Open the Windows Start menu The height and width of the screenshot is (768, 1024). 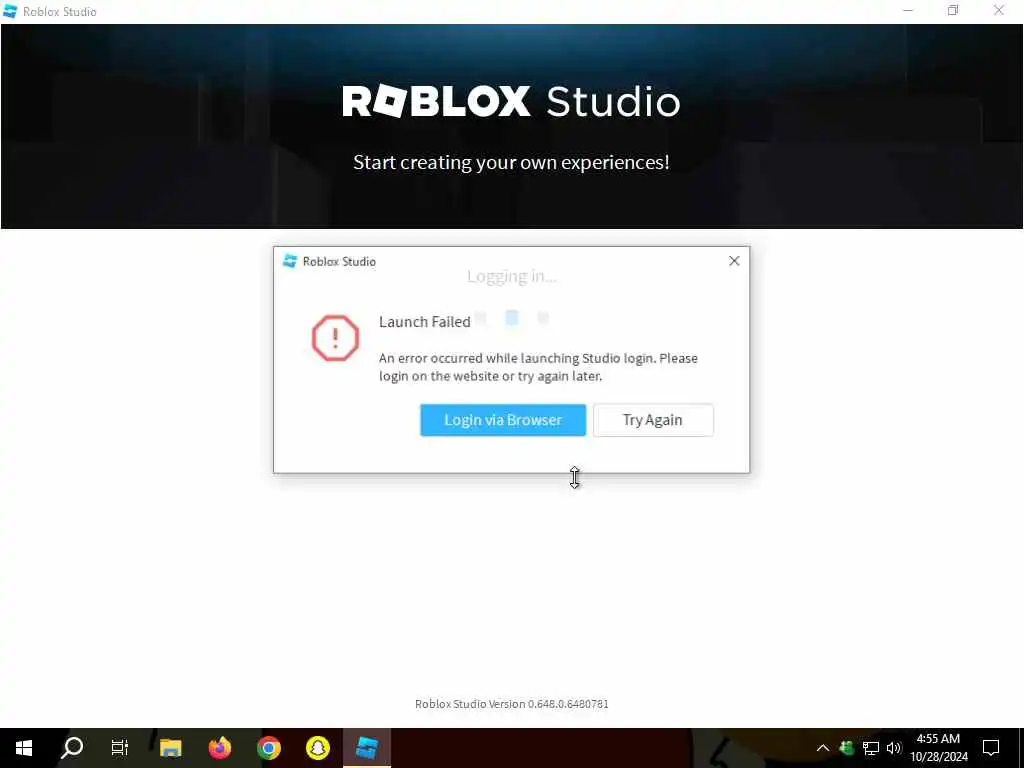coord(24,748)
